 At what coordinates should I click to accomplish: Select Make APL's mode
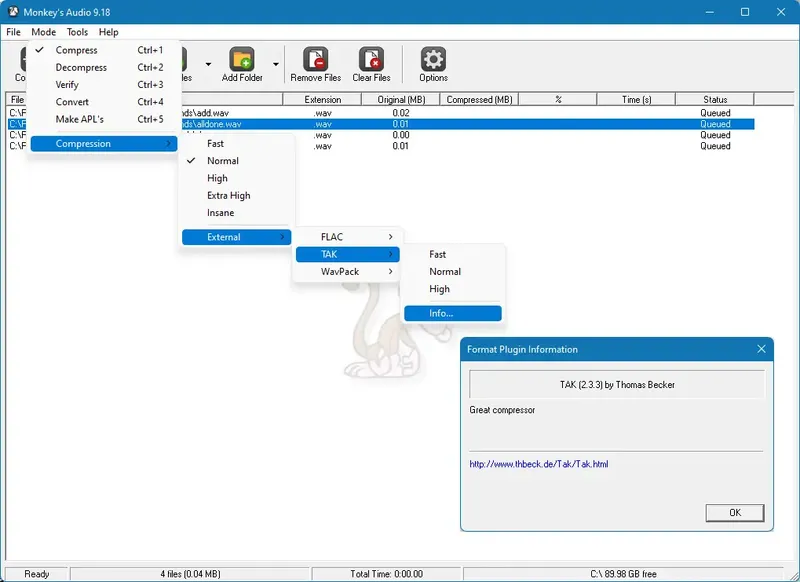pyautogui.click(x=104, y=119)
